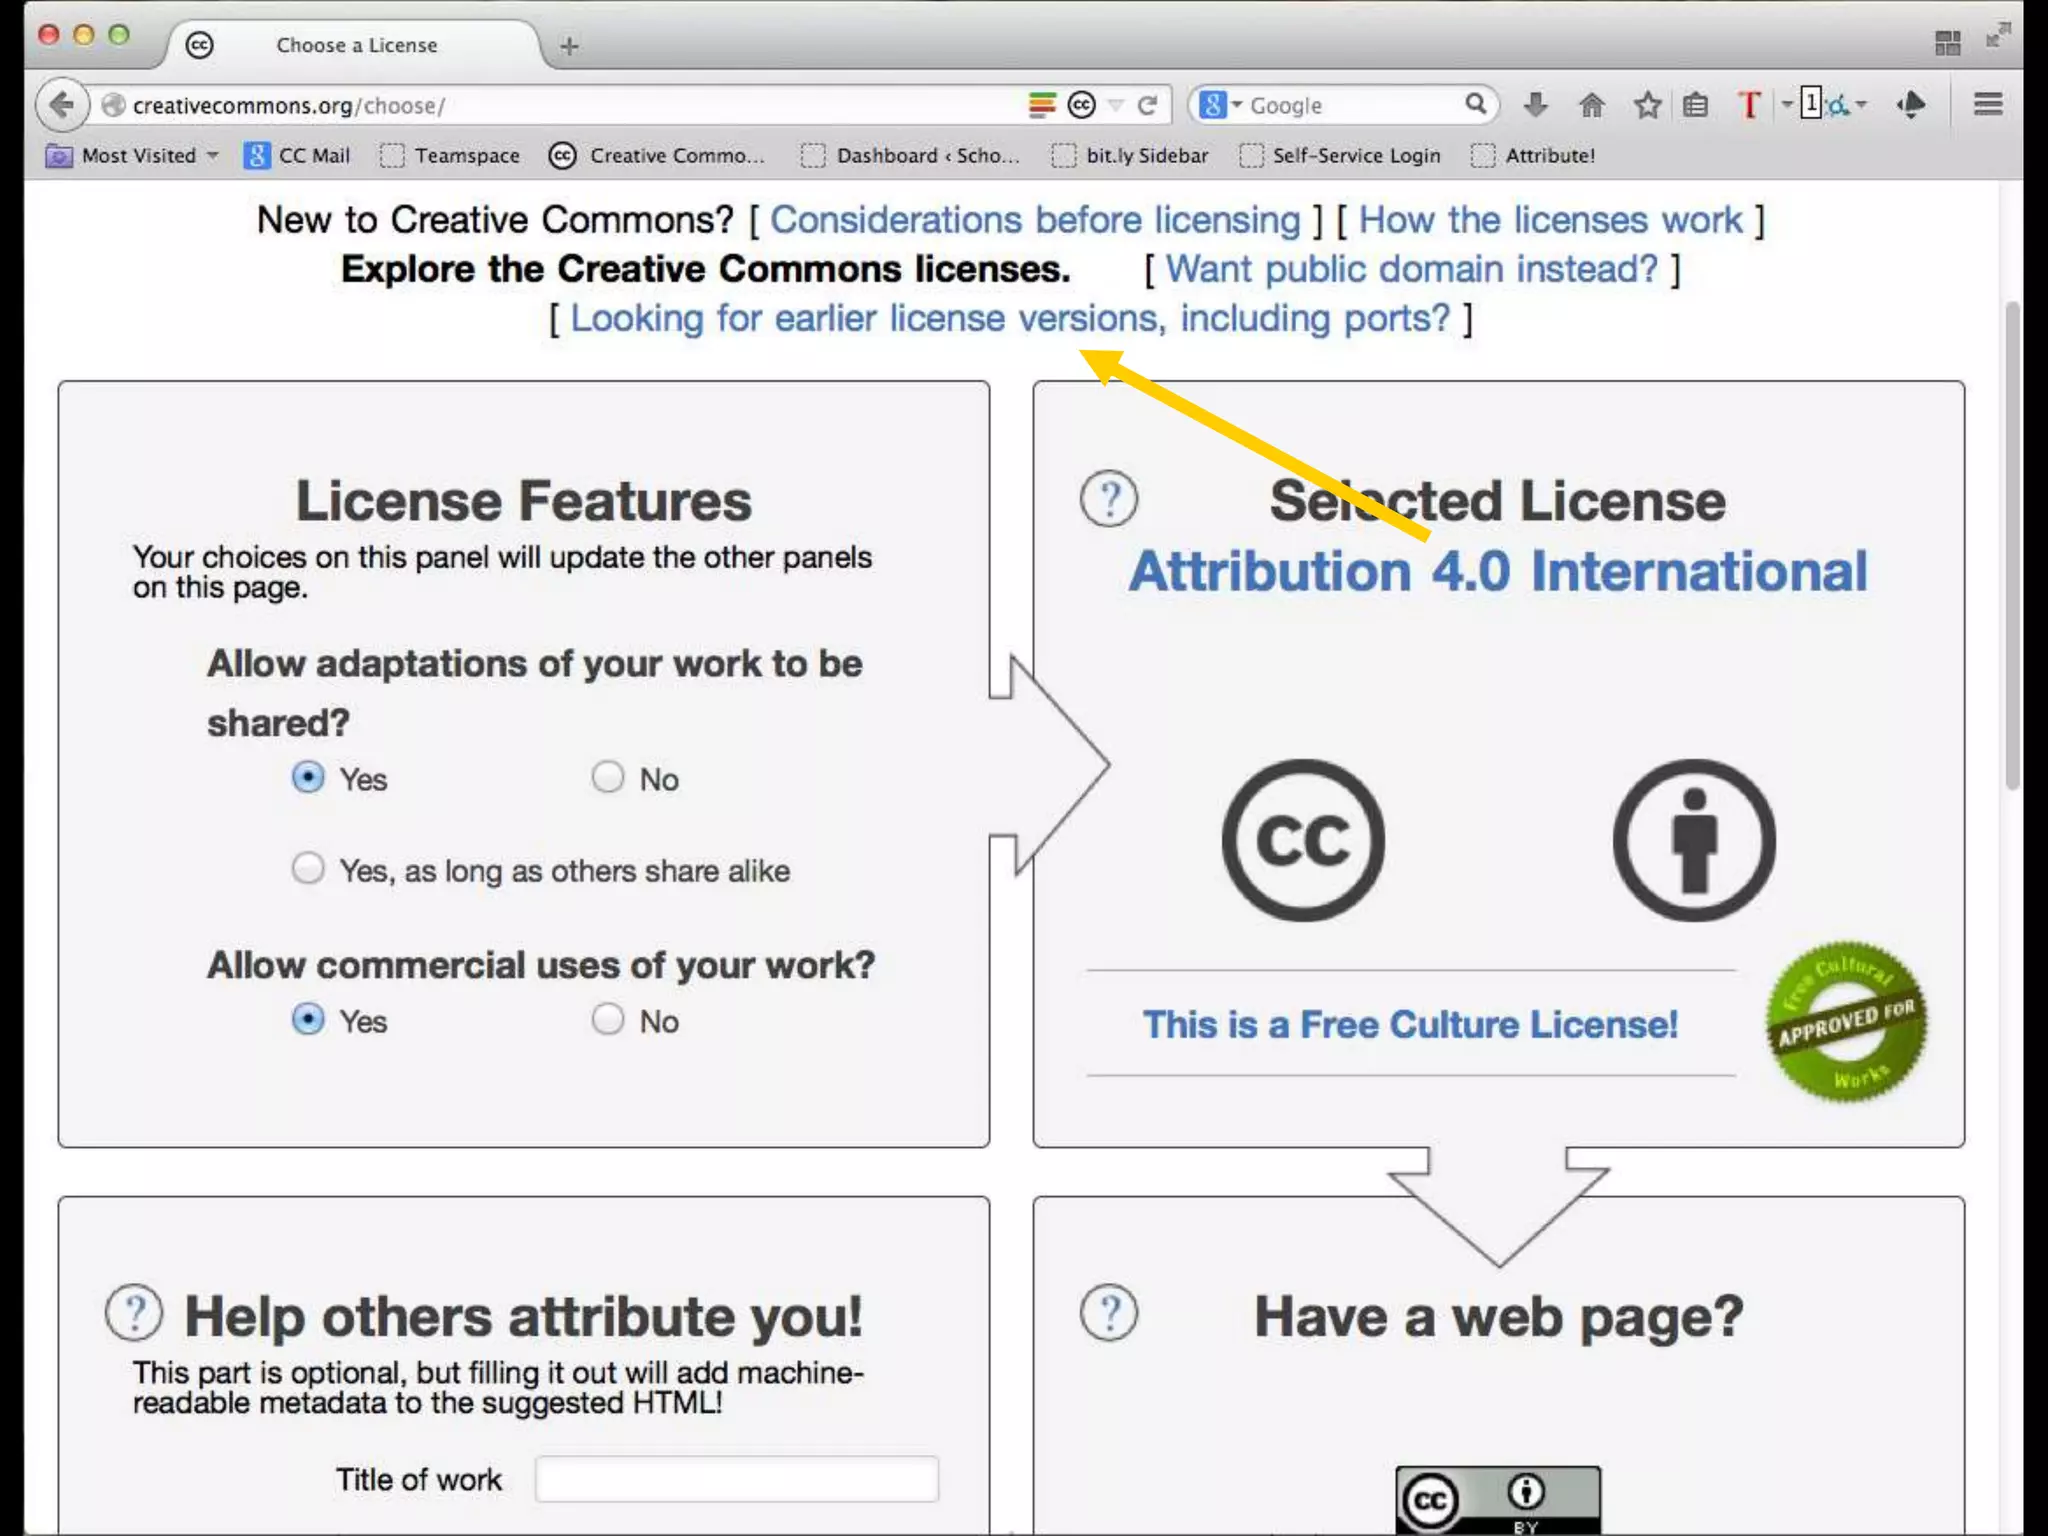2048x1536 pixels.
Task: Click the help icon beside Selected License
Action: (1109, 498)
